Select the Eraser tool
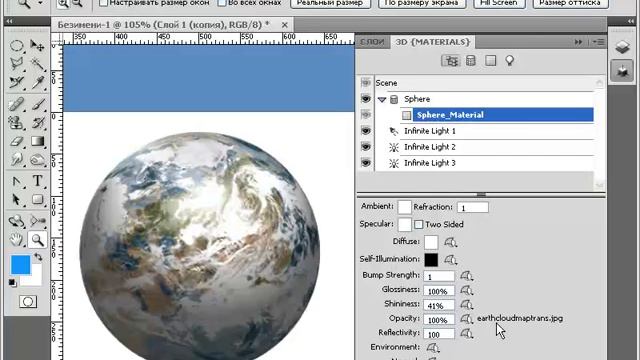The image size is (640, 360). (x=16, y=141)
